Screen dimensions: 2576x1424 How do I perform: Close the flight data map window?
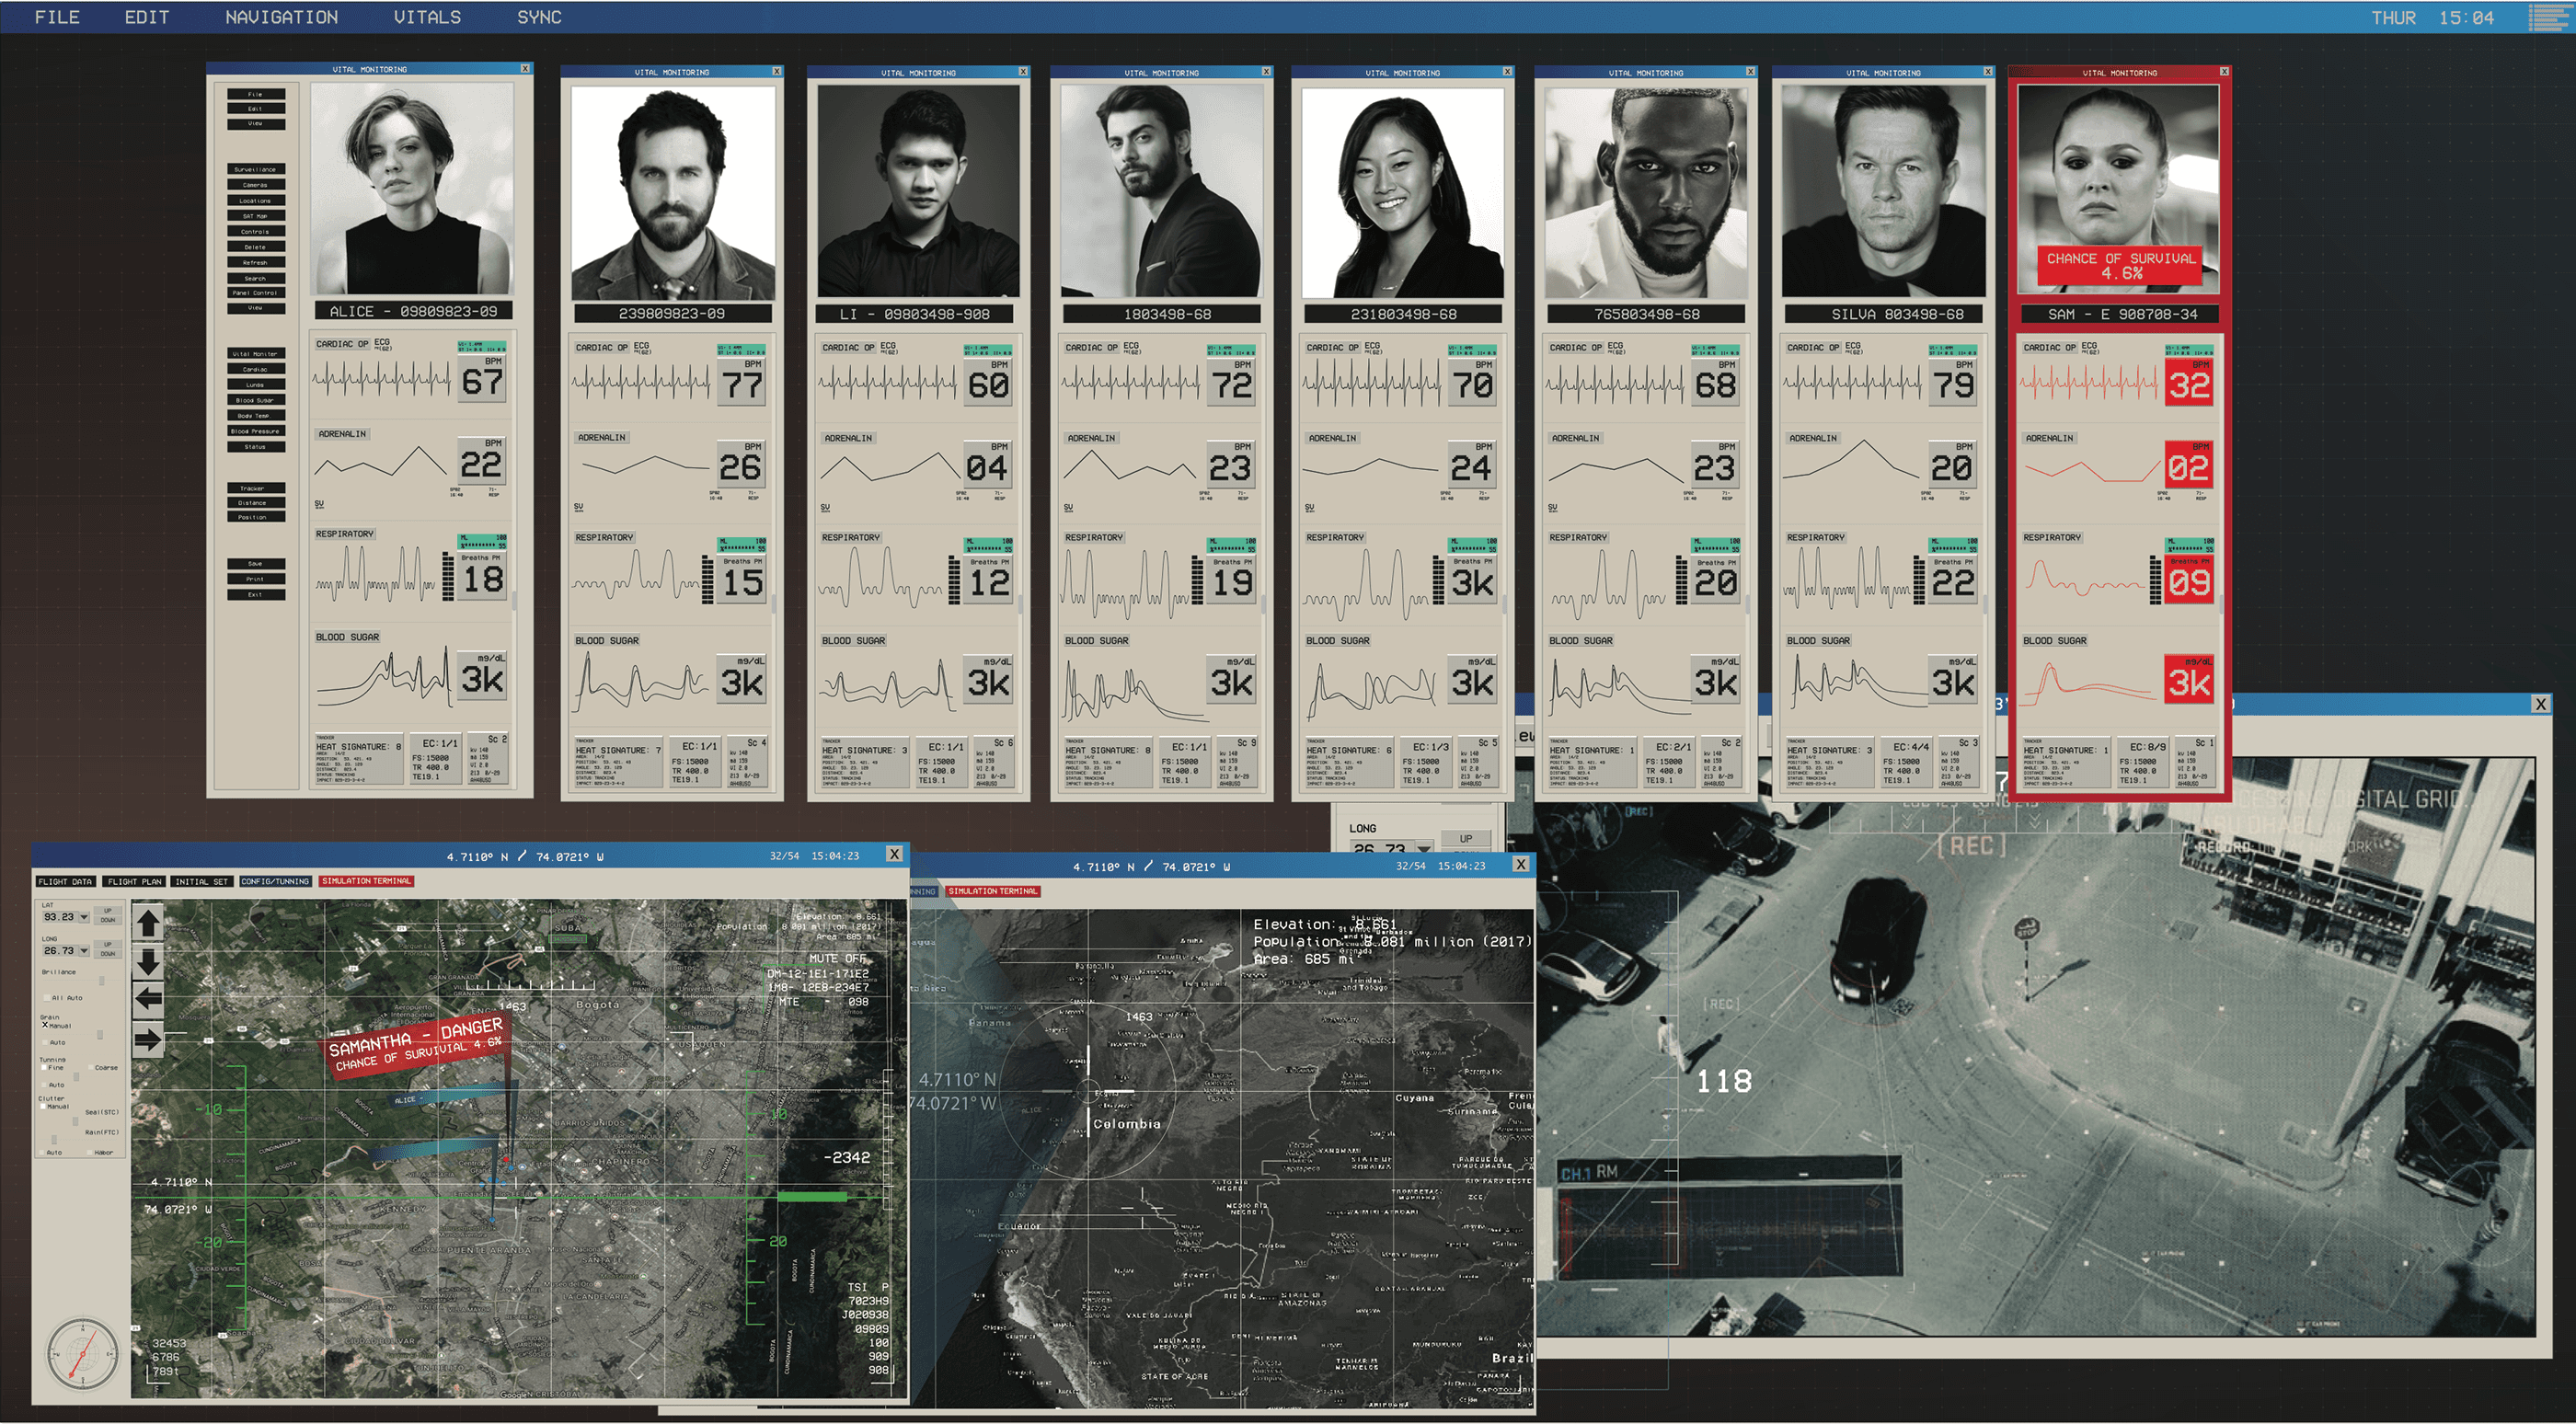point(894,854)
